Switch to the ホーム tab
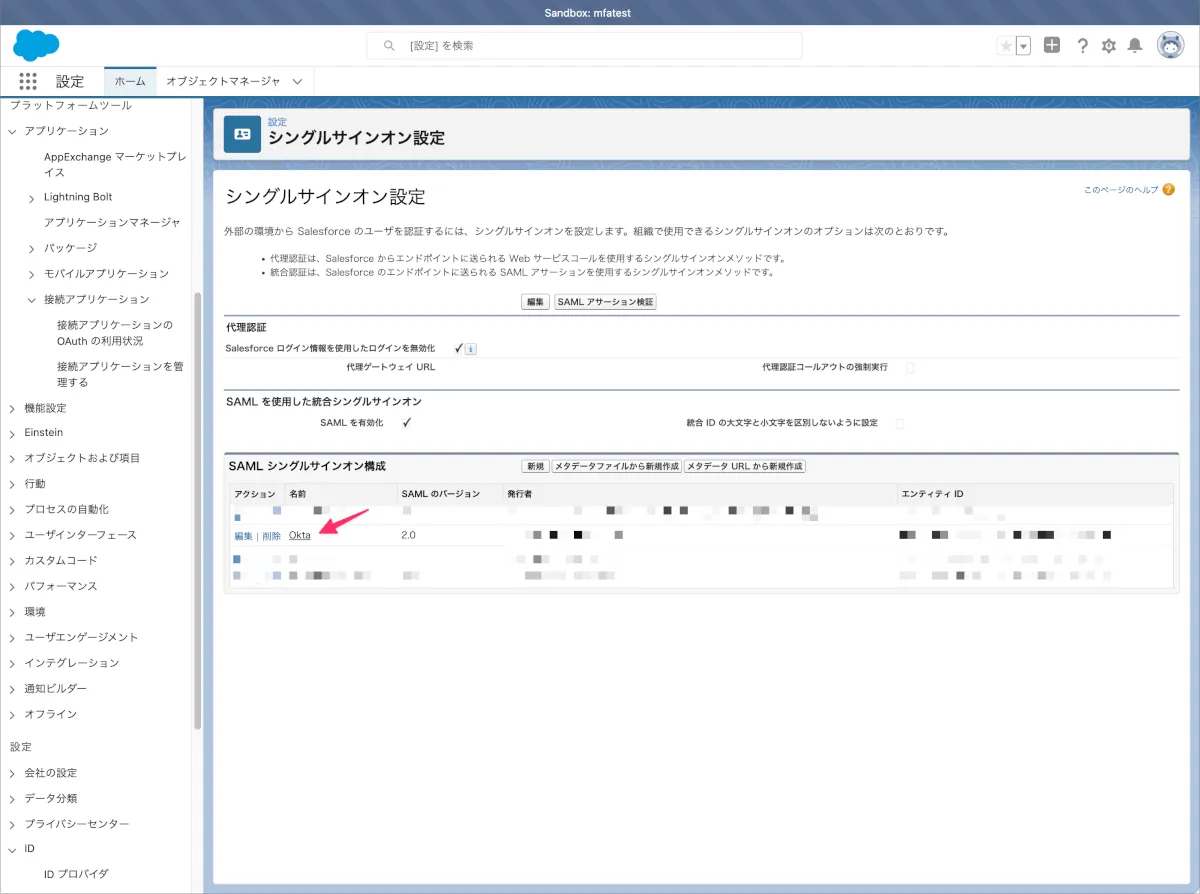The height and width of the screenshot is (894, 1200). [130, 81]
